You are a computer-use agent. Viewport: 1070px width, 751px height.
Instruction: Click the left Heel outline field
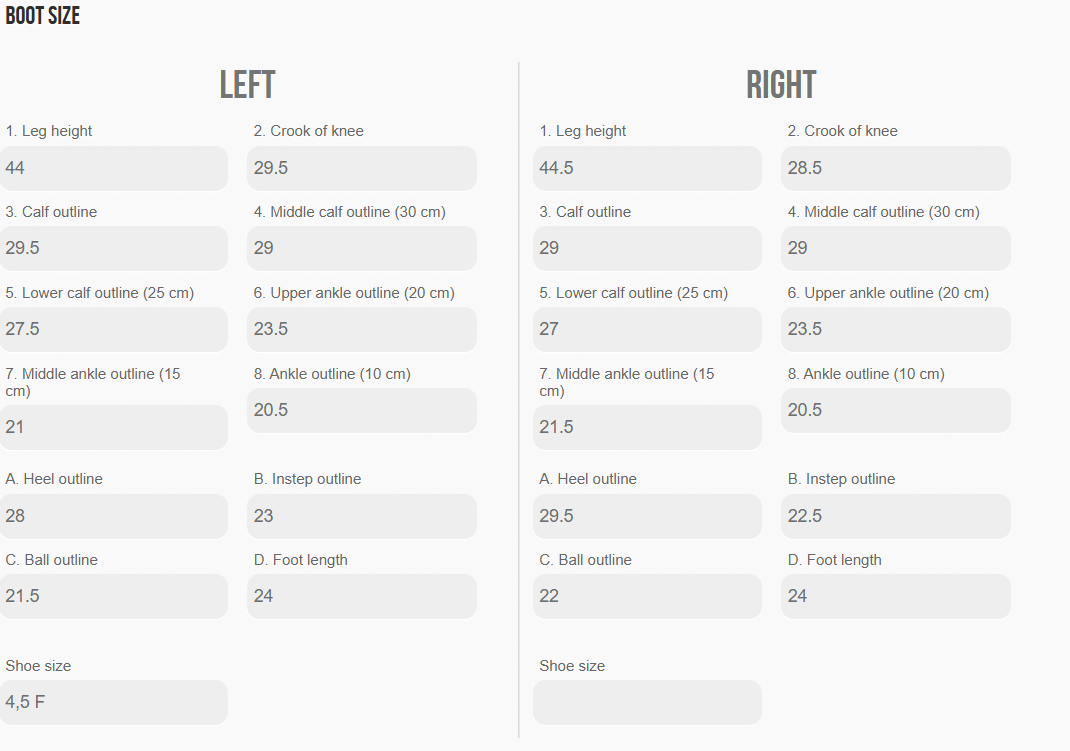pos(114,516)
